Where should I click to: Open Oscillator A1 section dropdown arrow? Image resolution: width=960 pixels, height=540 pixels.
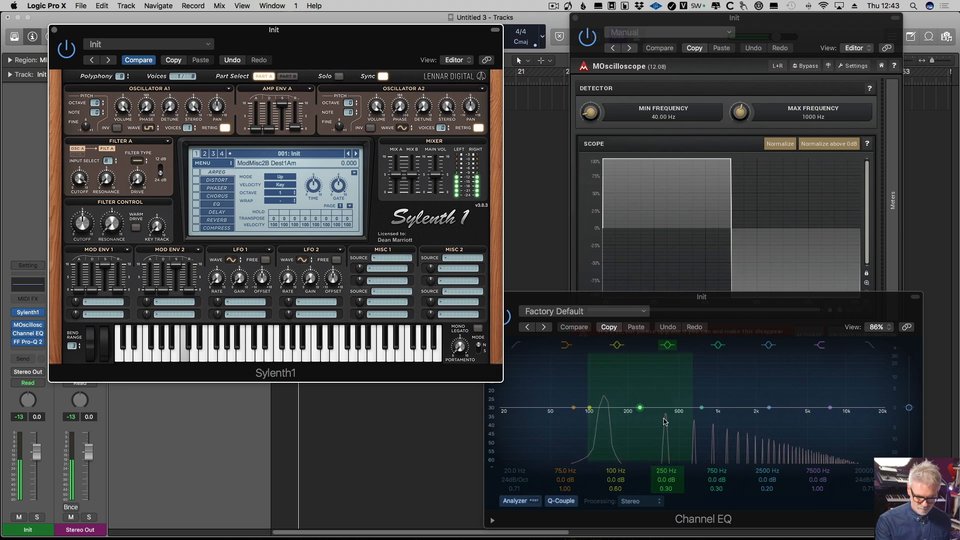(228, 89)
